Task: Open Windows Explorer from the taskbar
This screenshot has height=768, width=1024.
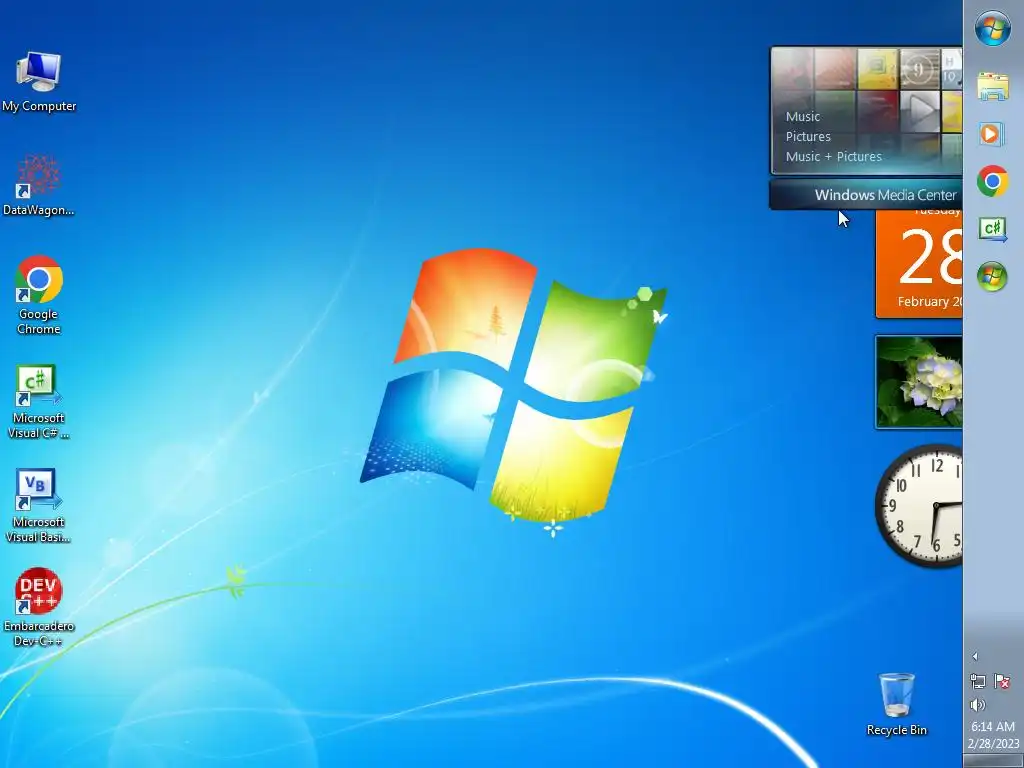Action: click(993, 87)
